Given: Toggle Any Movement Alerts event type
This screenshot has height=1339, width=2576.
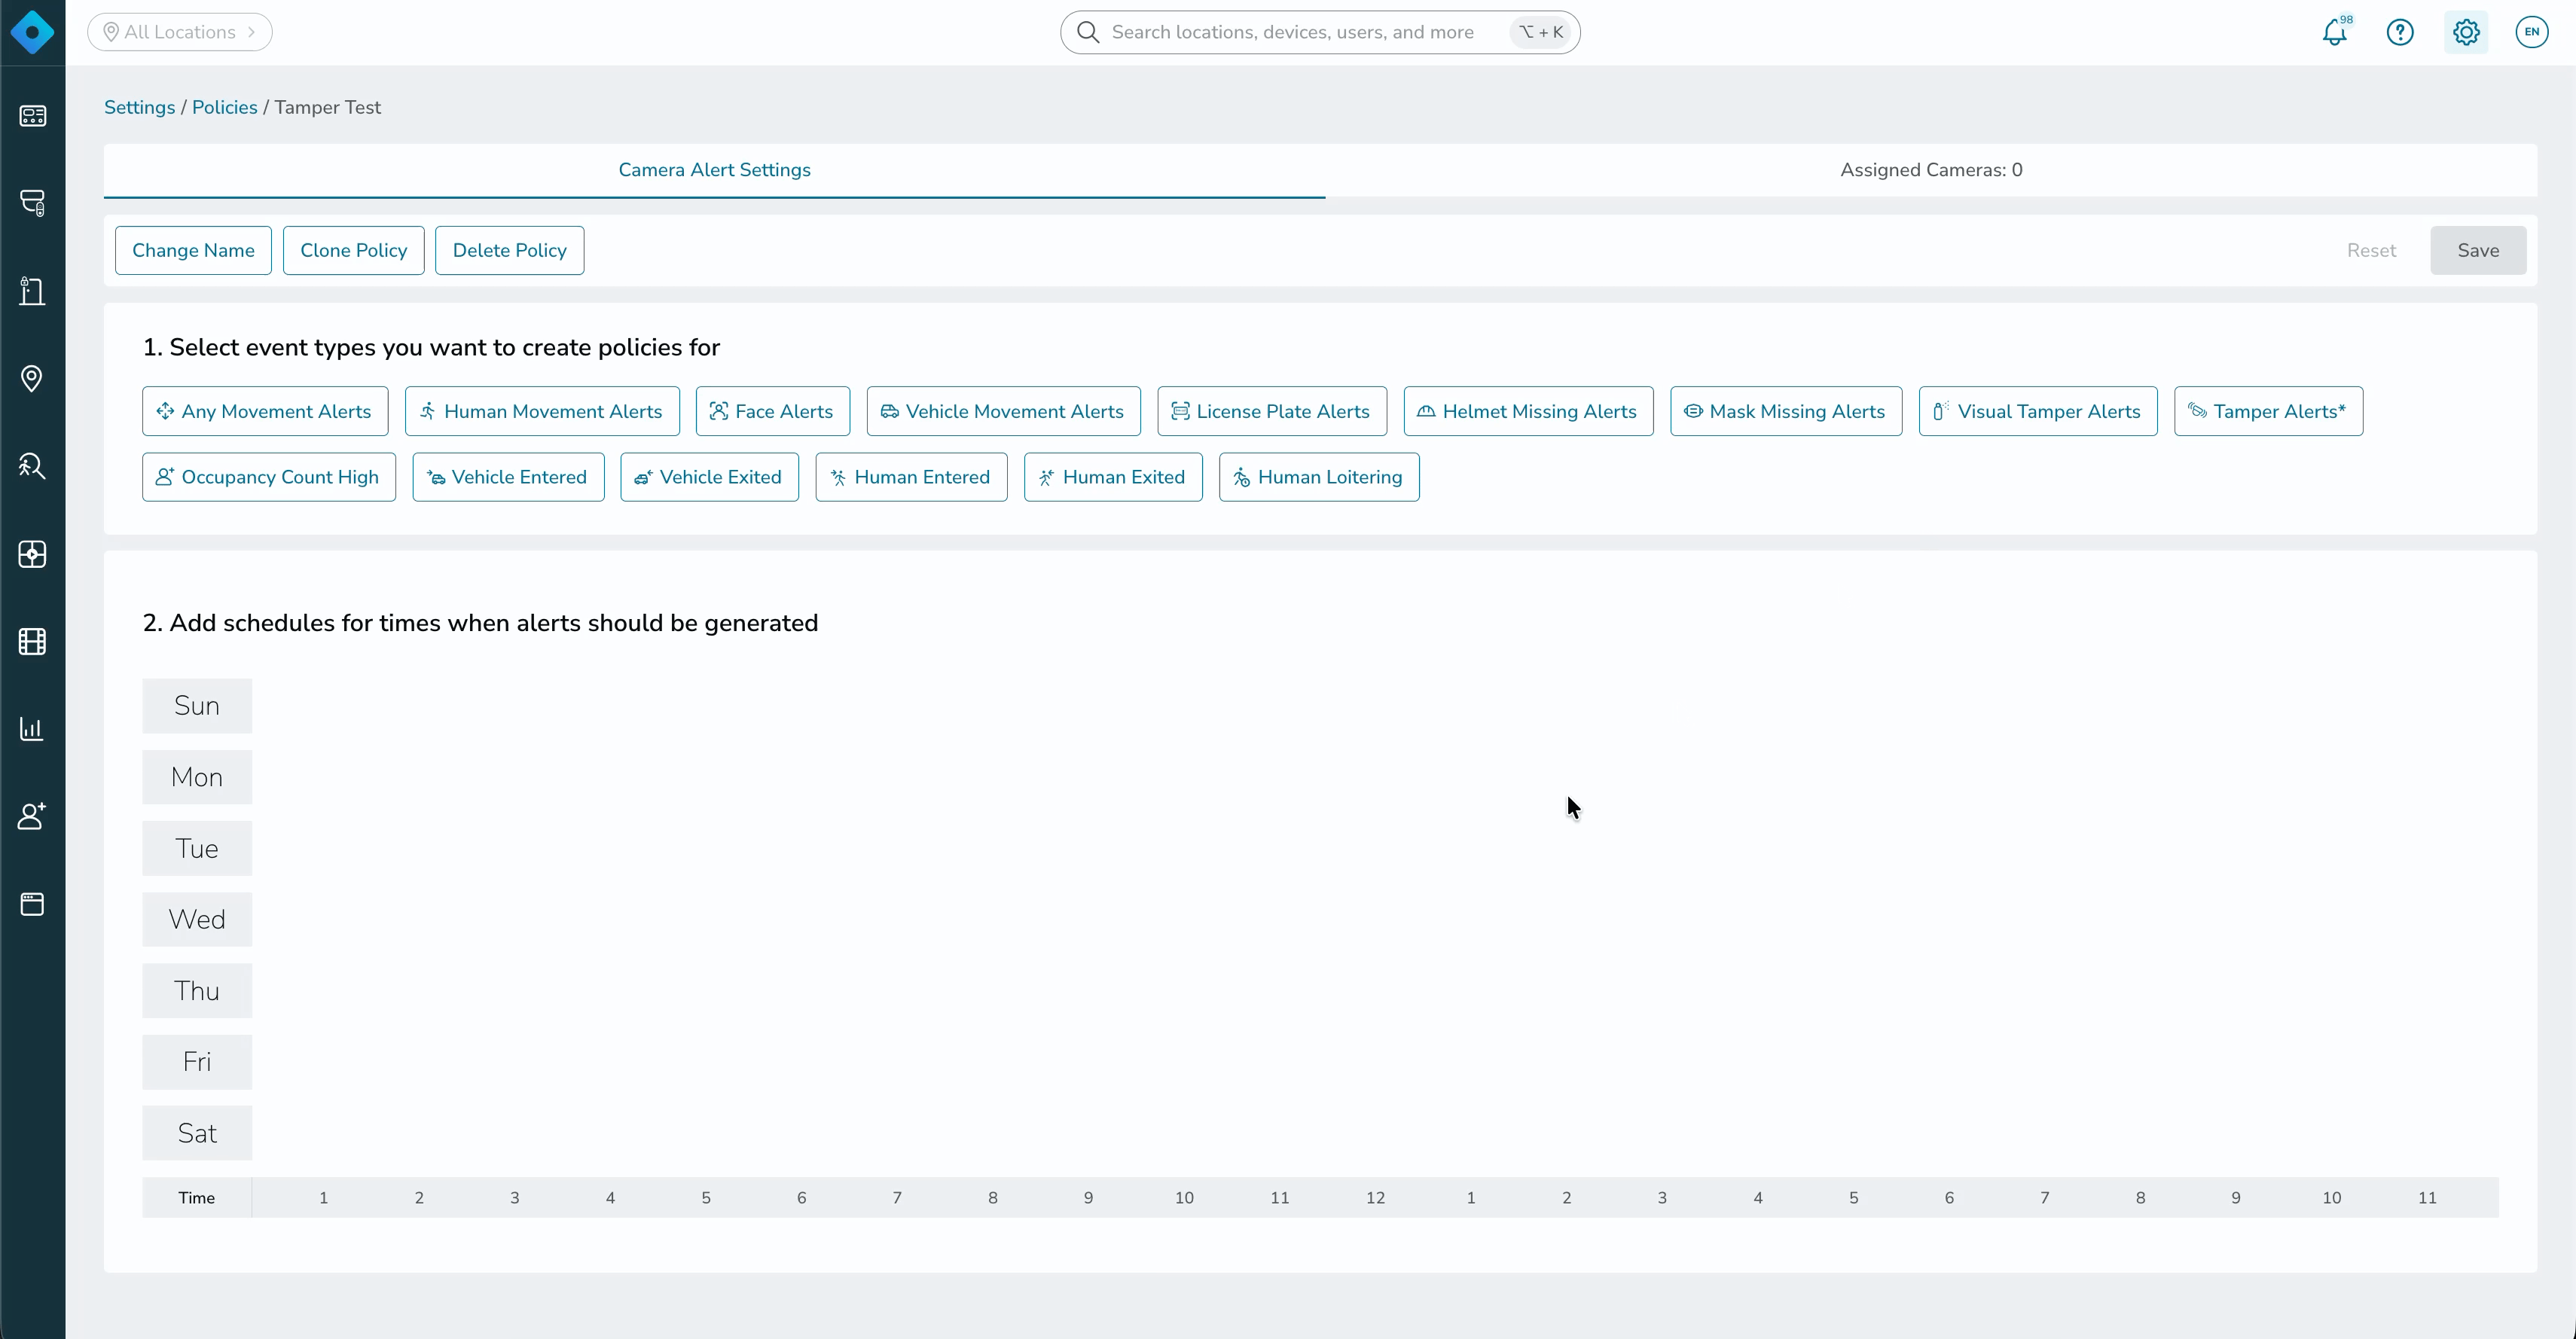Looking at the screenshot, I should tap(265, 411).
